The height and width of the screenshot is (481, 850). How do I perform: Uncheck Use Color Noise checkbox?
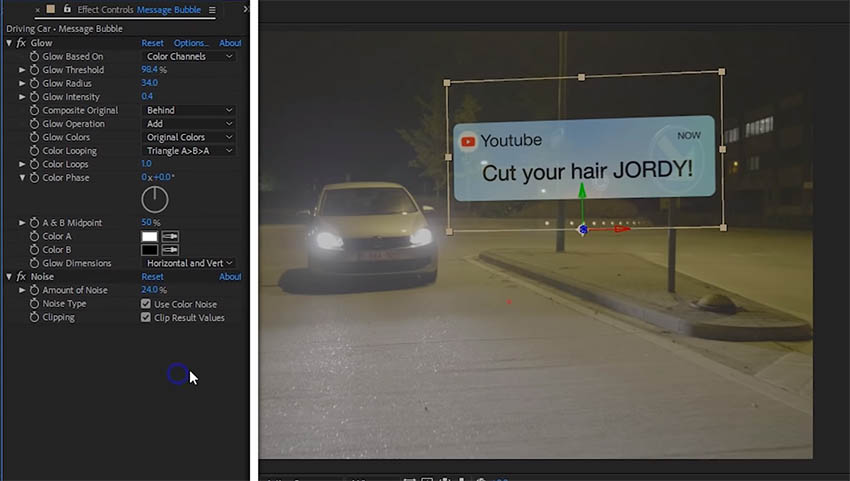coord(146,304)
